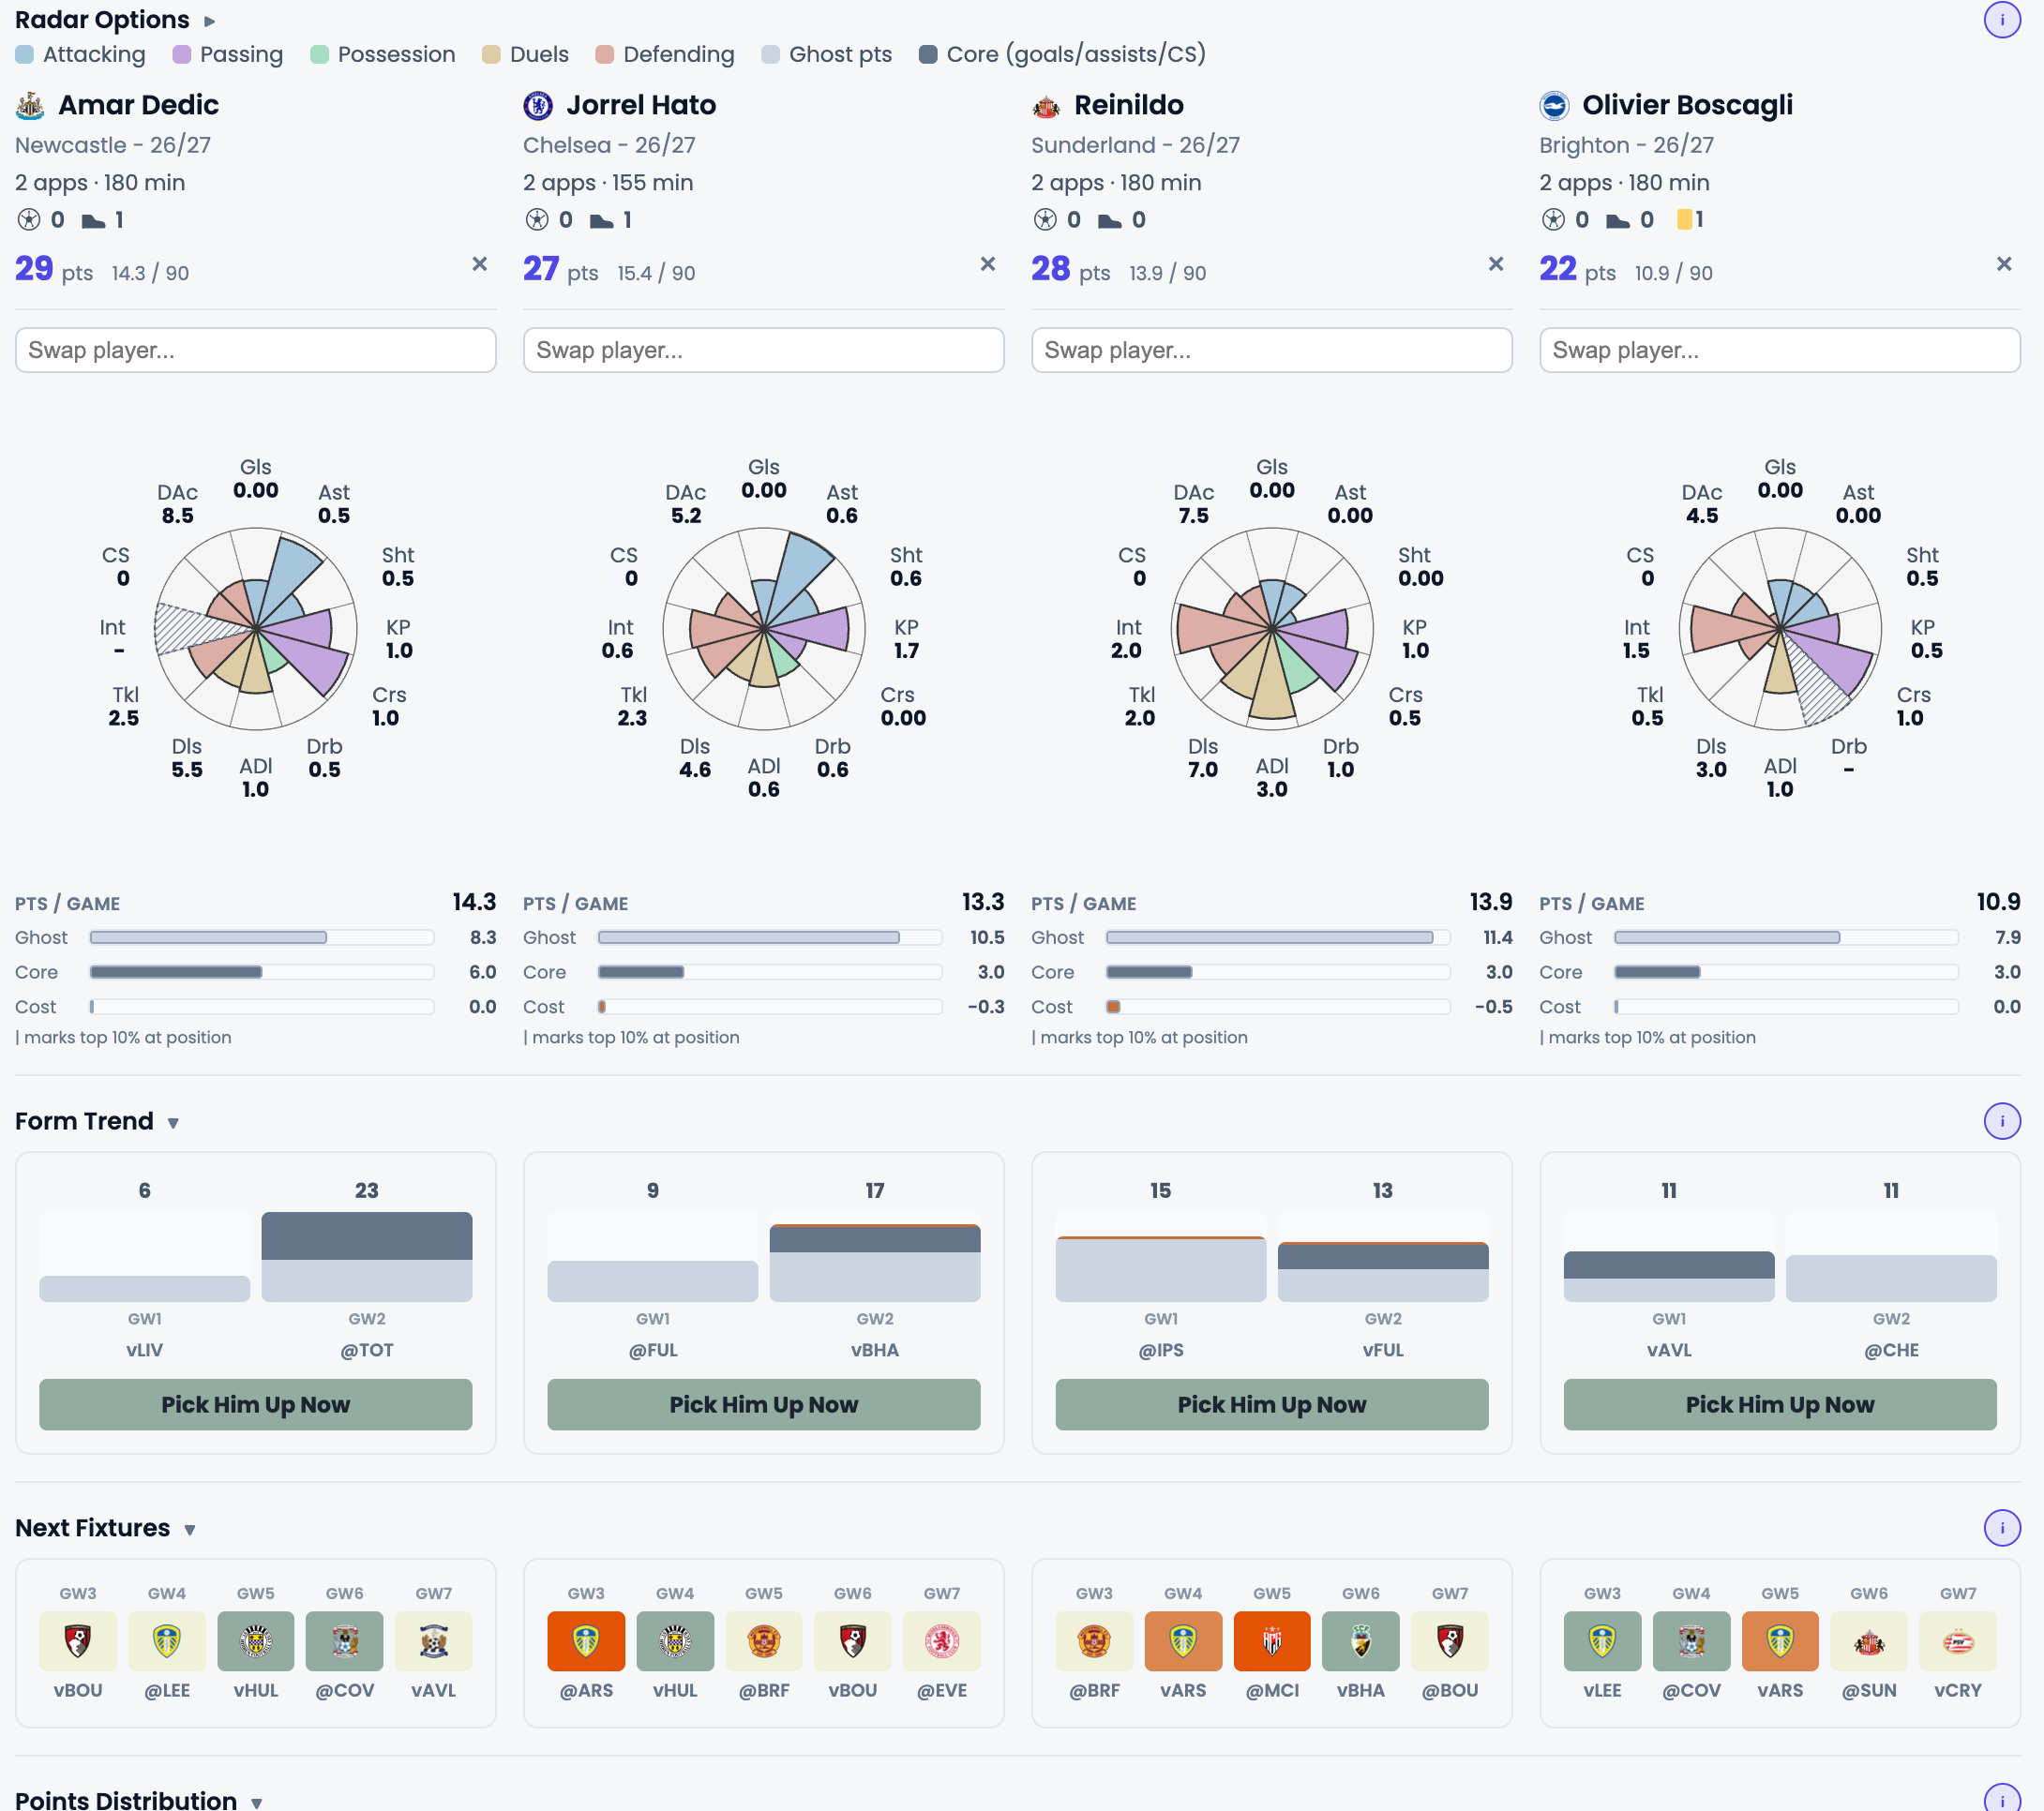This screenshot has width=2044, height=1811.
Task: Click Man City GW5 fixture badge for Reinildo
Action: [1272, 1641]
